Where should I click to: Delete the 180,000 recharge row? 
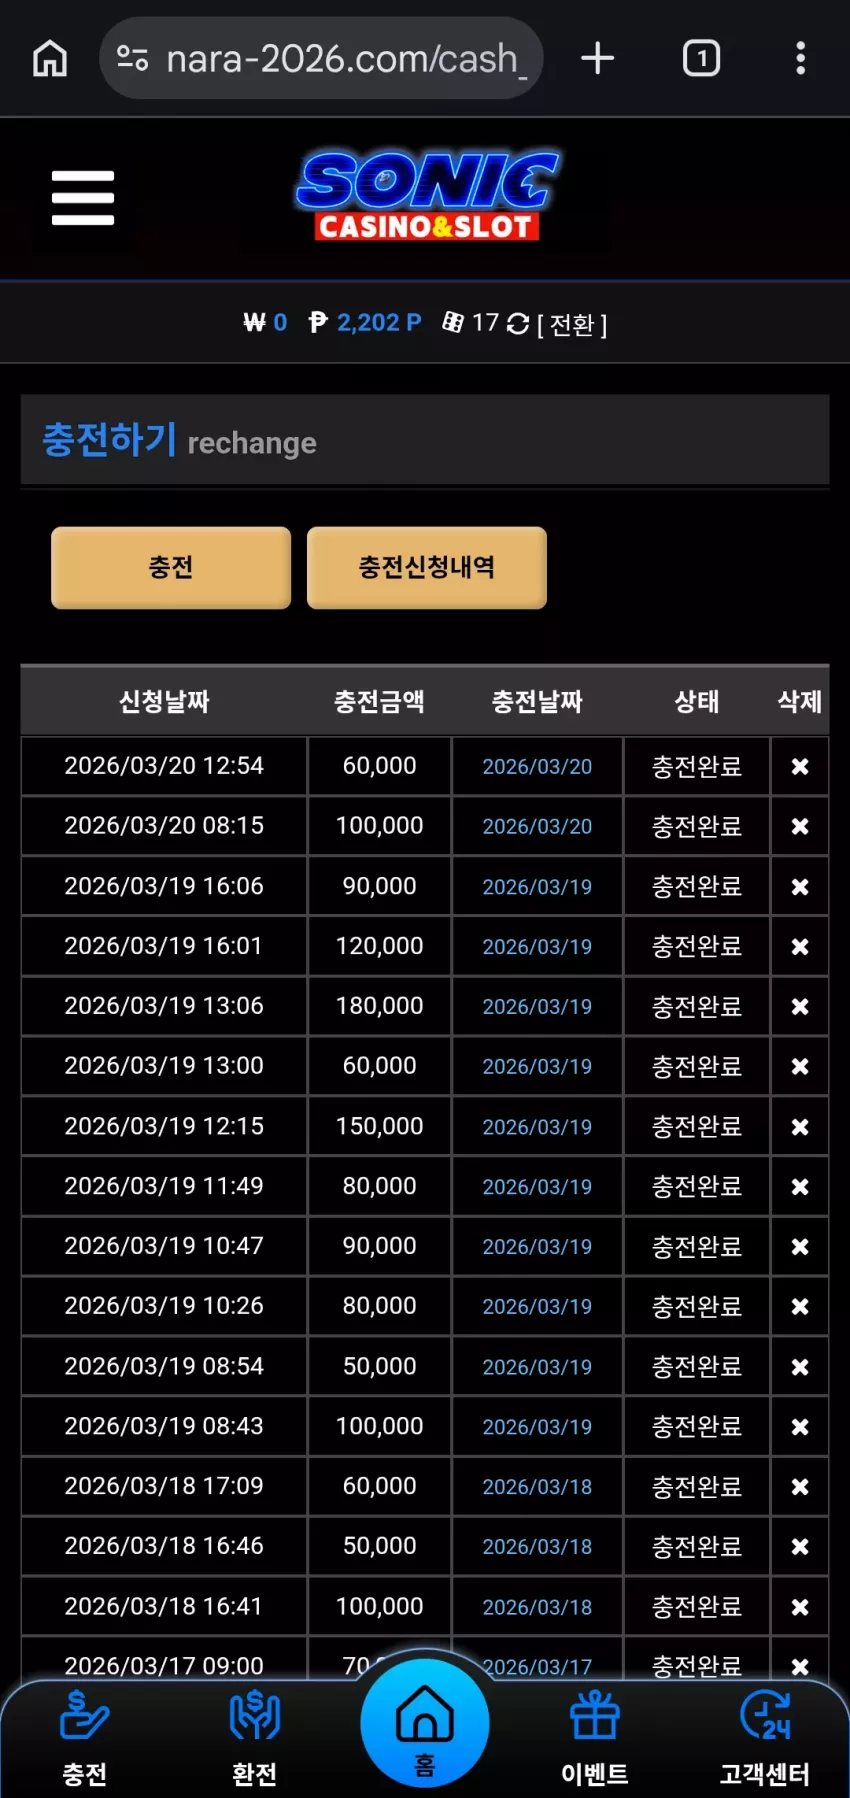pos(800,1006)
